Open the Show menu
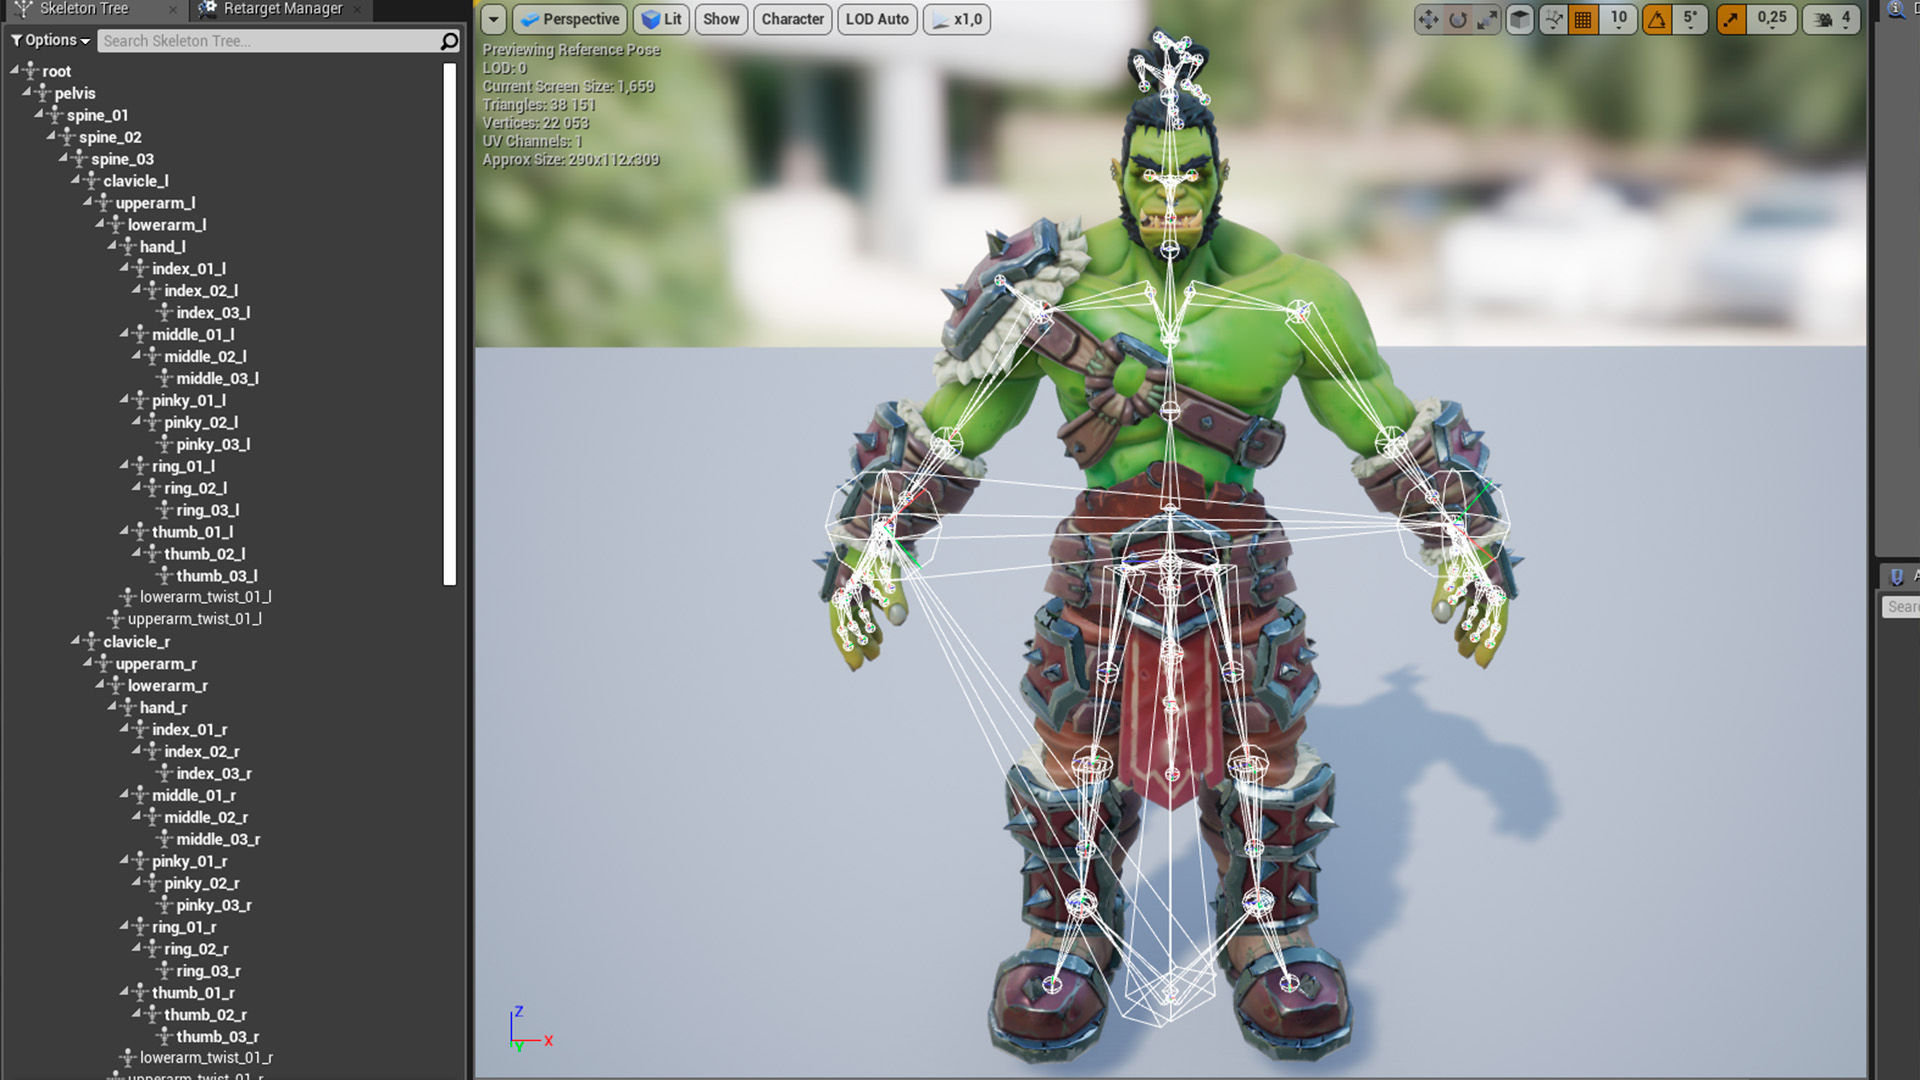This screenshot has height=1080, width=1920. [x=721, y=19]
